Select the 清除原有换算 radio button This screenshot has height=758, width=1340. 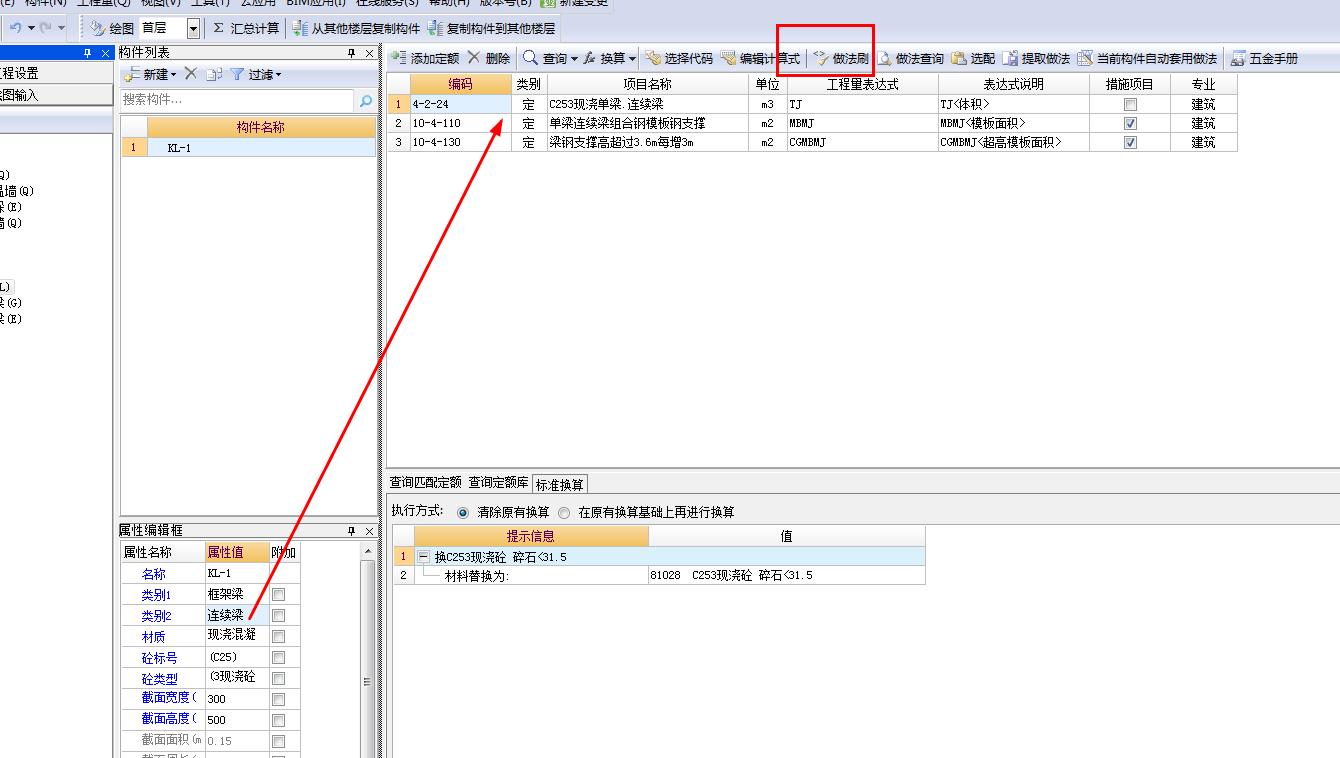pyautogui.click(x=462, y=512)
